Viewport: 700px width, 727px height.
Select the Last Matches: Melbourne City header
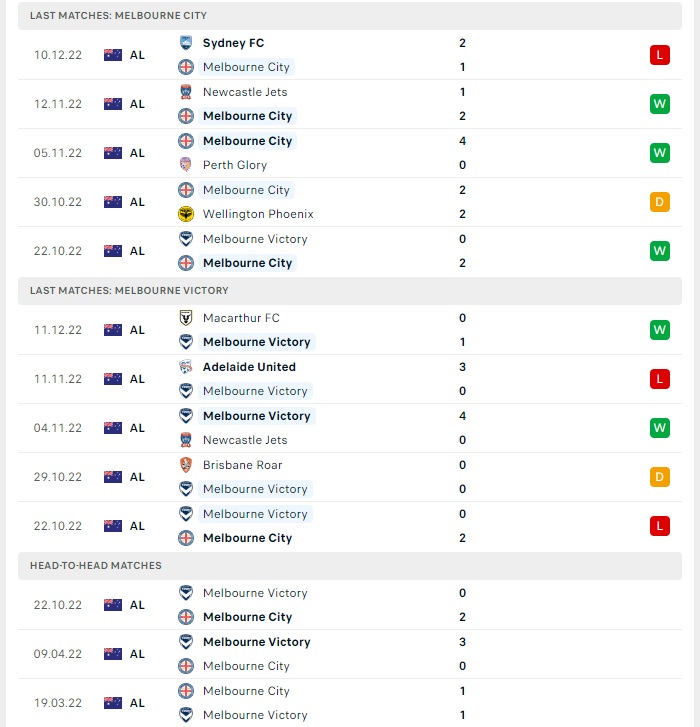[118, 16]
